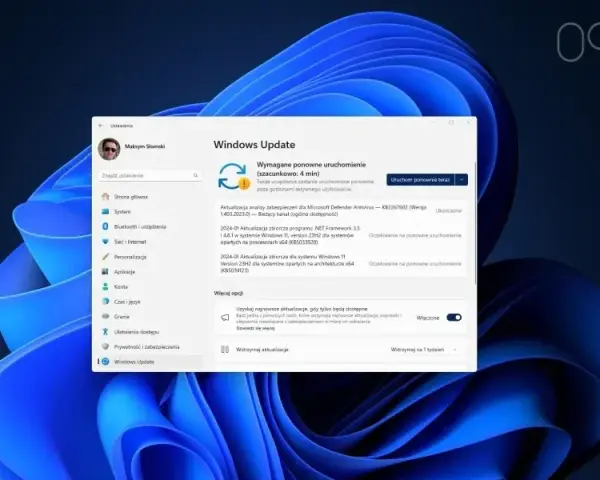Click 'Więcej opcji' section heading
The width and height of the screenshot is (600, 480).
(228, 293)
